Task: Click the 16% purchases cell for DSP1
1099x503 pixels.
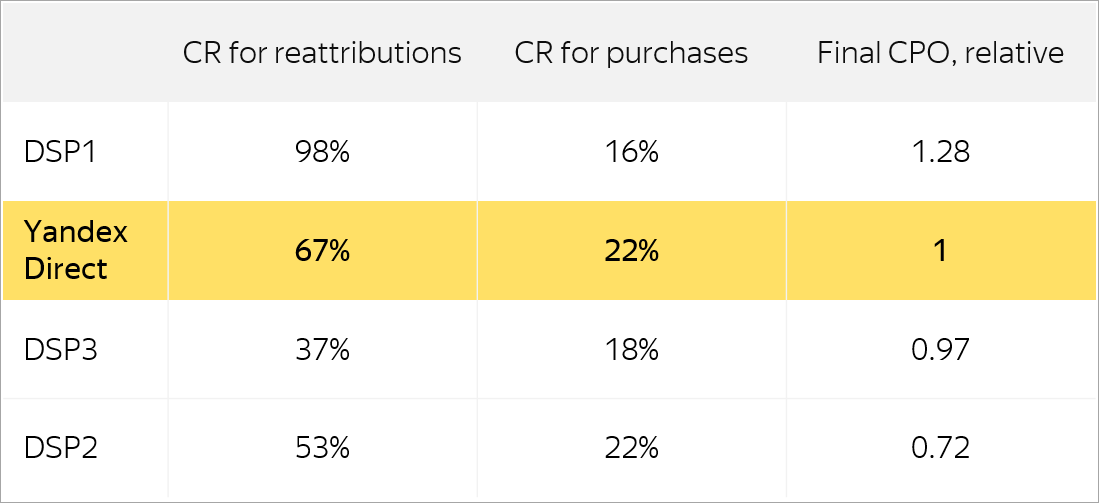Action: click(x=632, y=152)
